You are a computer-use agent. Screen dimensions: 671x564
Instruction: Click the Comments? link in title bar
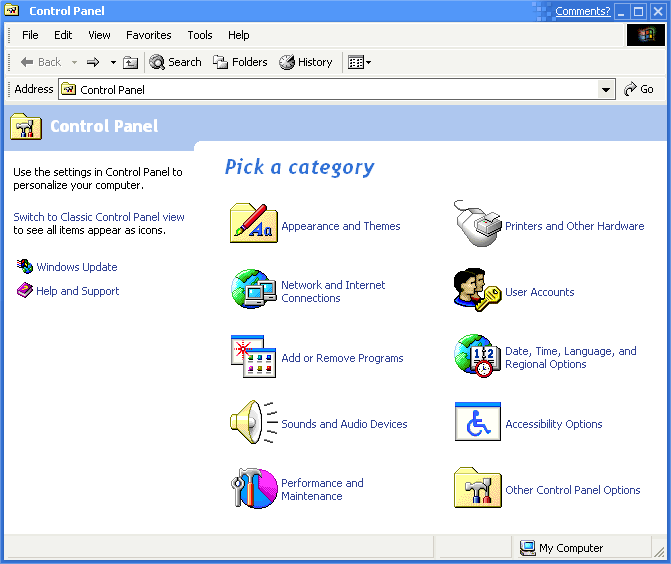(x=582, y=11)
